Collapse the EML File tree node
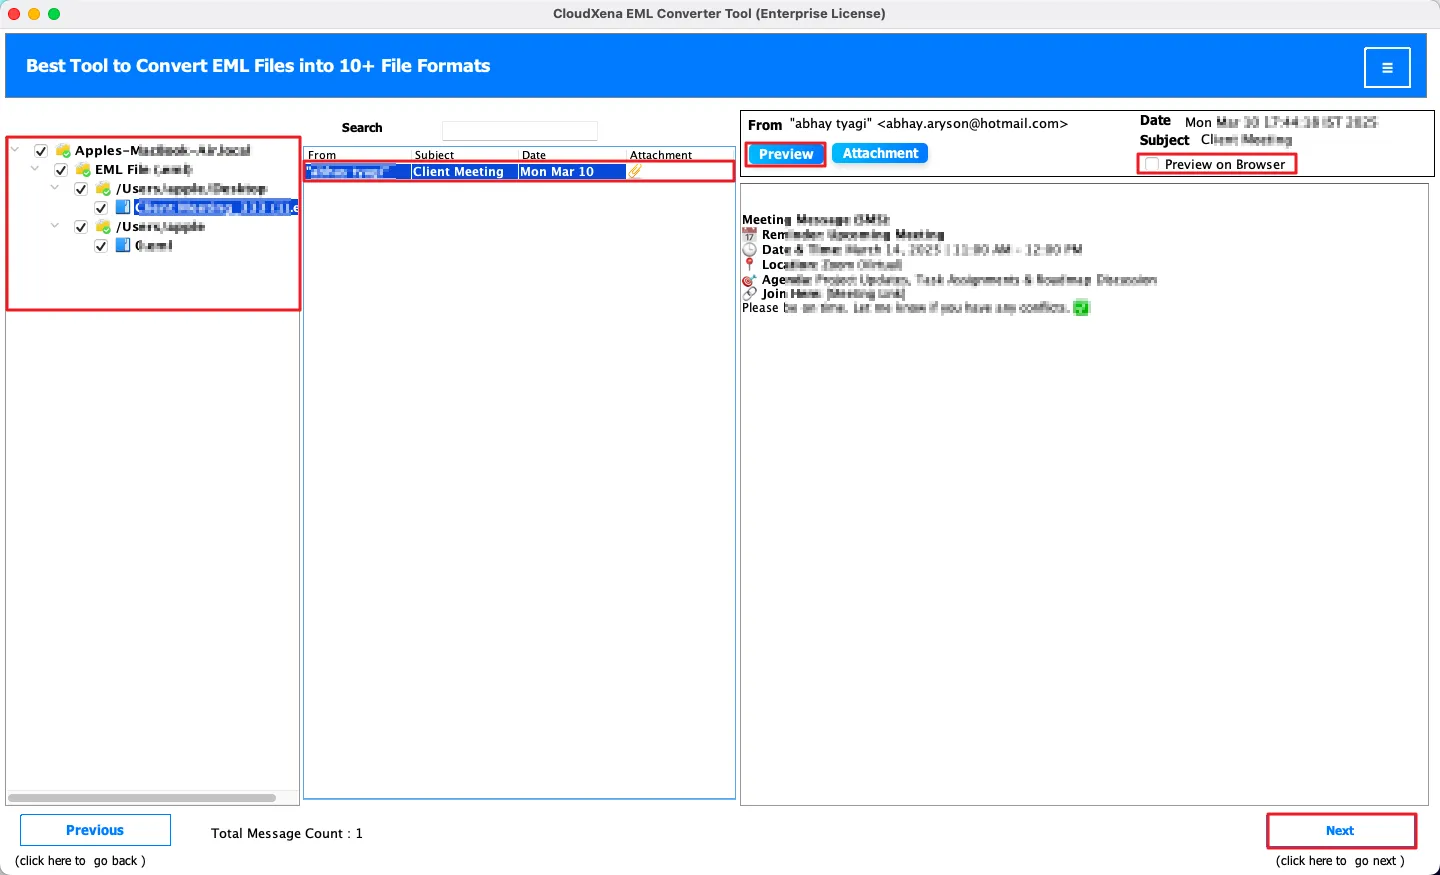This screenshot has width=1440, height=875. pyautogui.click(x=35, y=169)
